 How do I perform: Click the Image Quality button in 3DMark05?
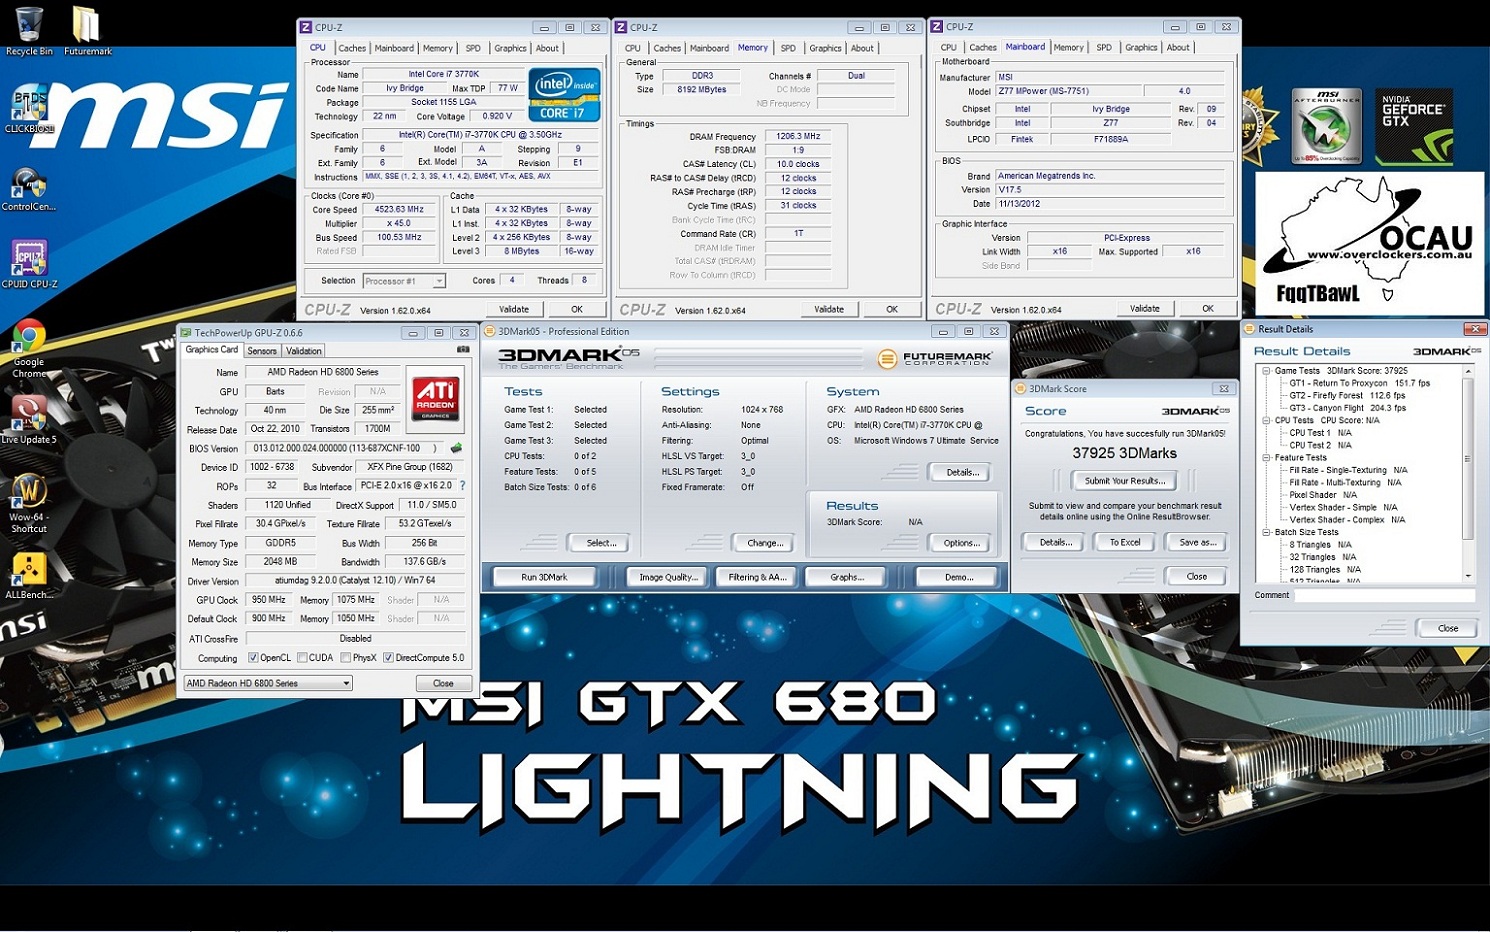(x=668, y=577)
